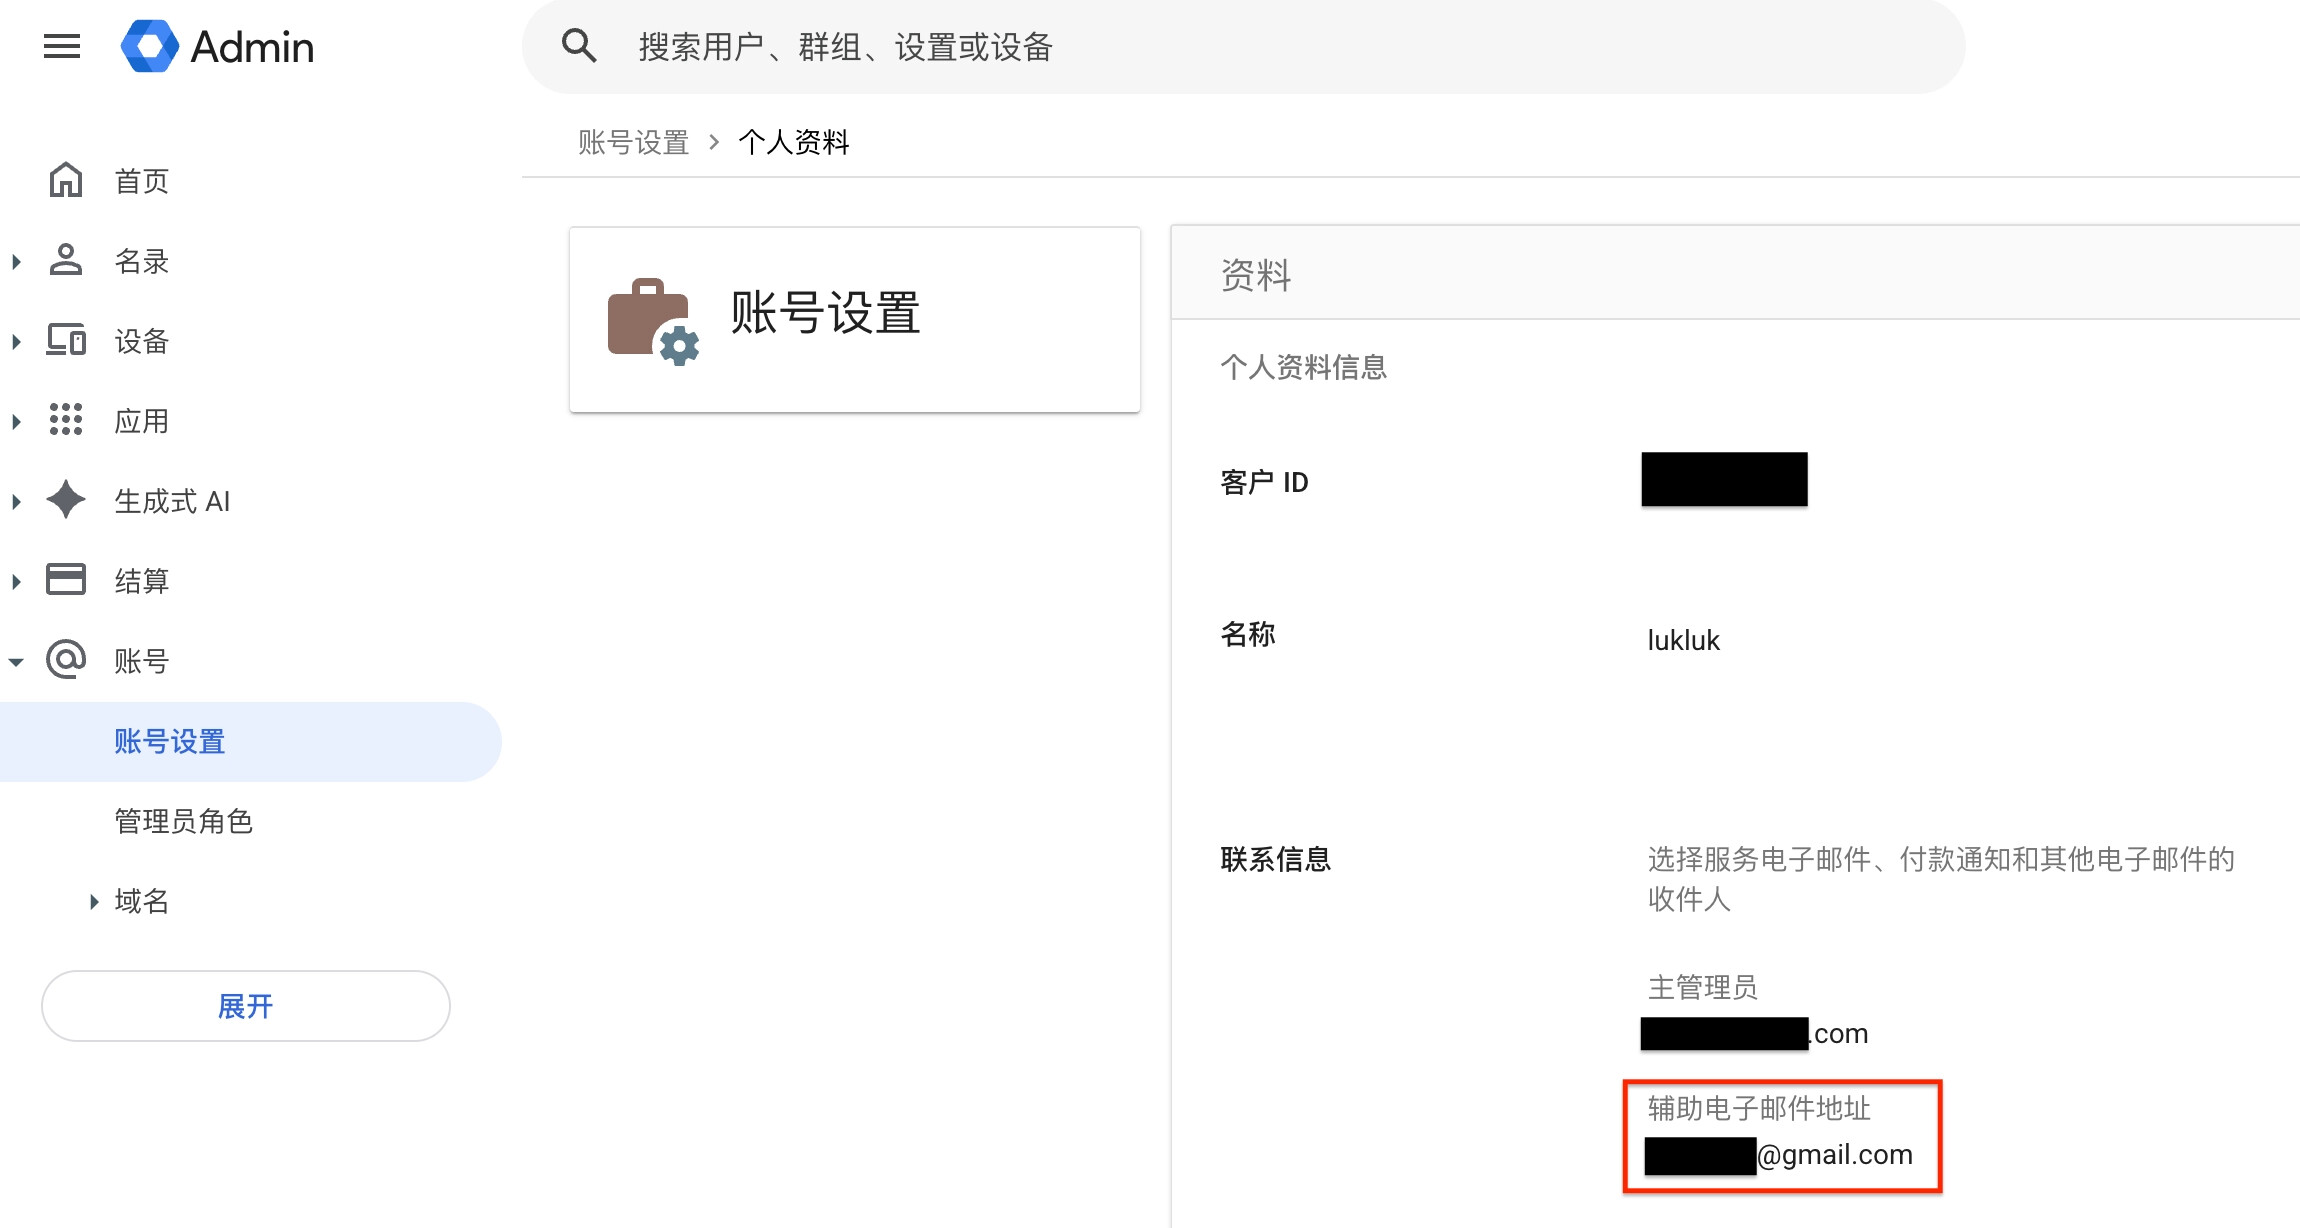
Task: Expand the 设备 sidebar section
Action: (16, 342)
